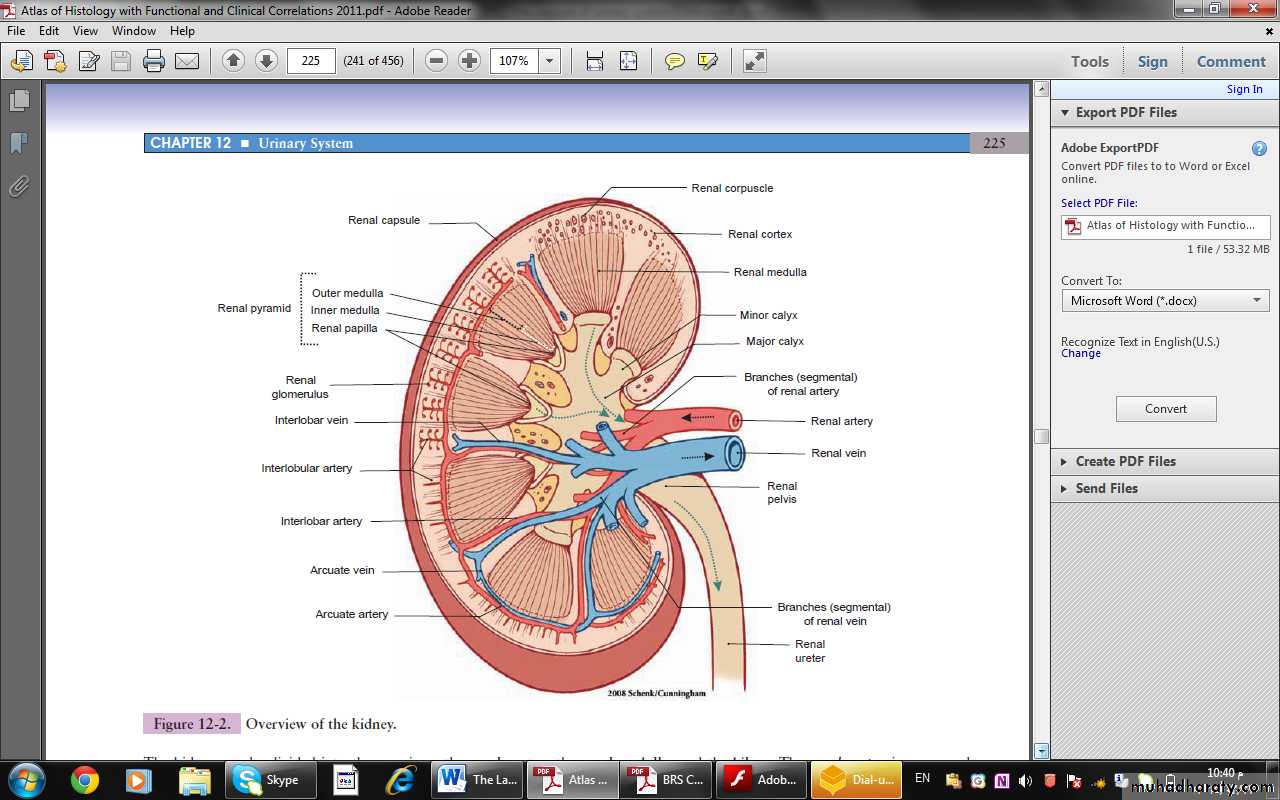1280x800 pixels.
Task: Open the bookmarks panel in left sidebar
Action: point(19,143)
